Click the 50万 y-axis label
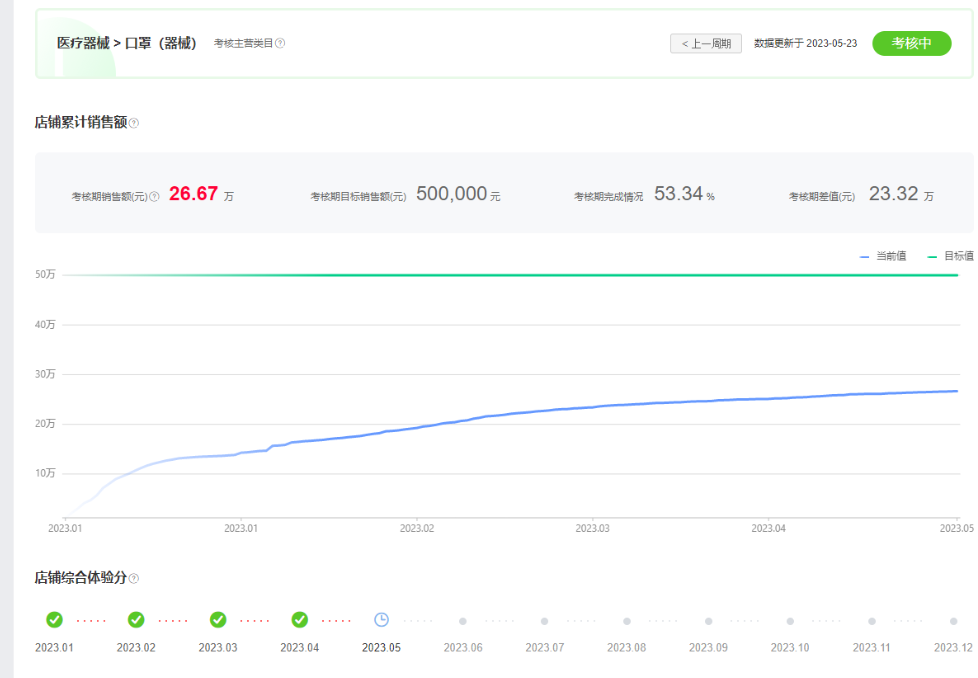 (45, 274)
